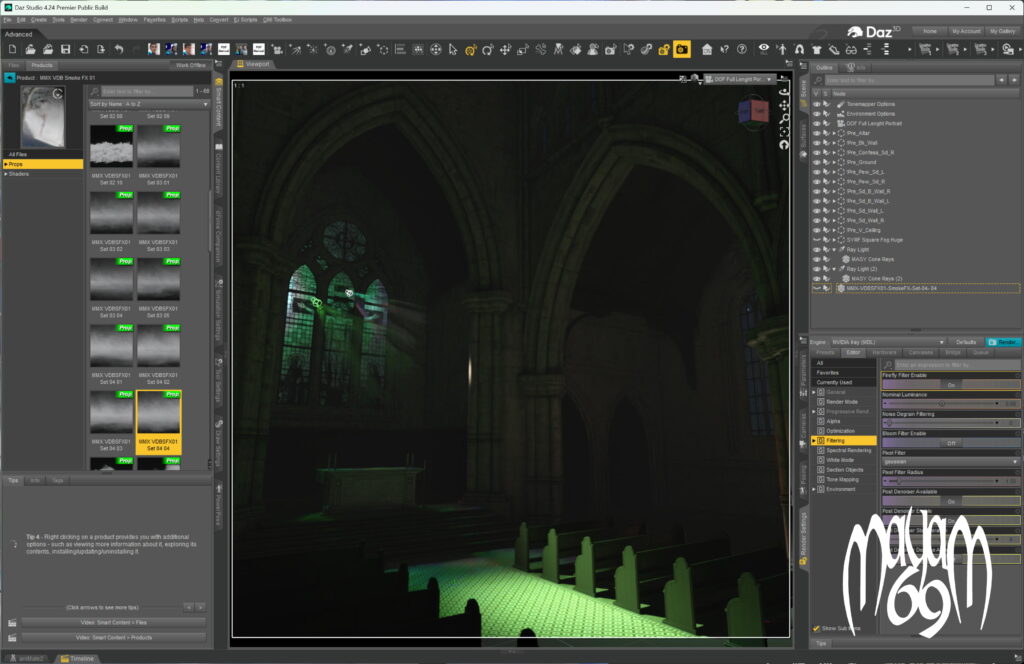Select the Node Selection arrow tool

[453, 50]
